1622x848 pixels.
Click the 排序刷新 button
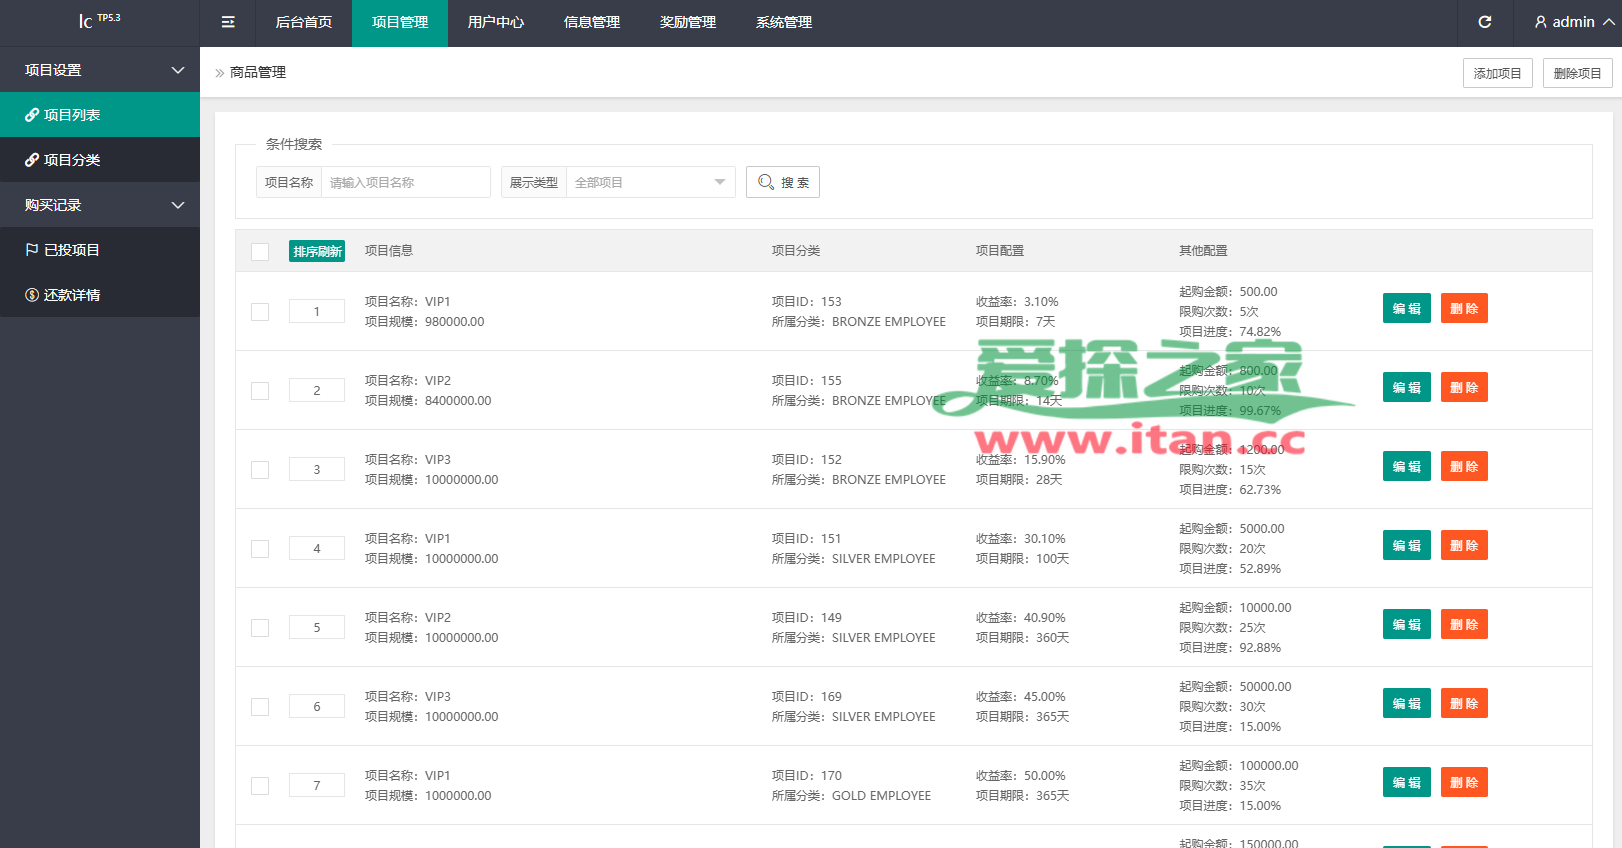[317, 251]
